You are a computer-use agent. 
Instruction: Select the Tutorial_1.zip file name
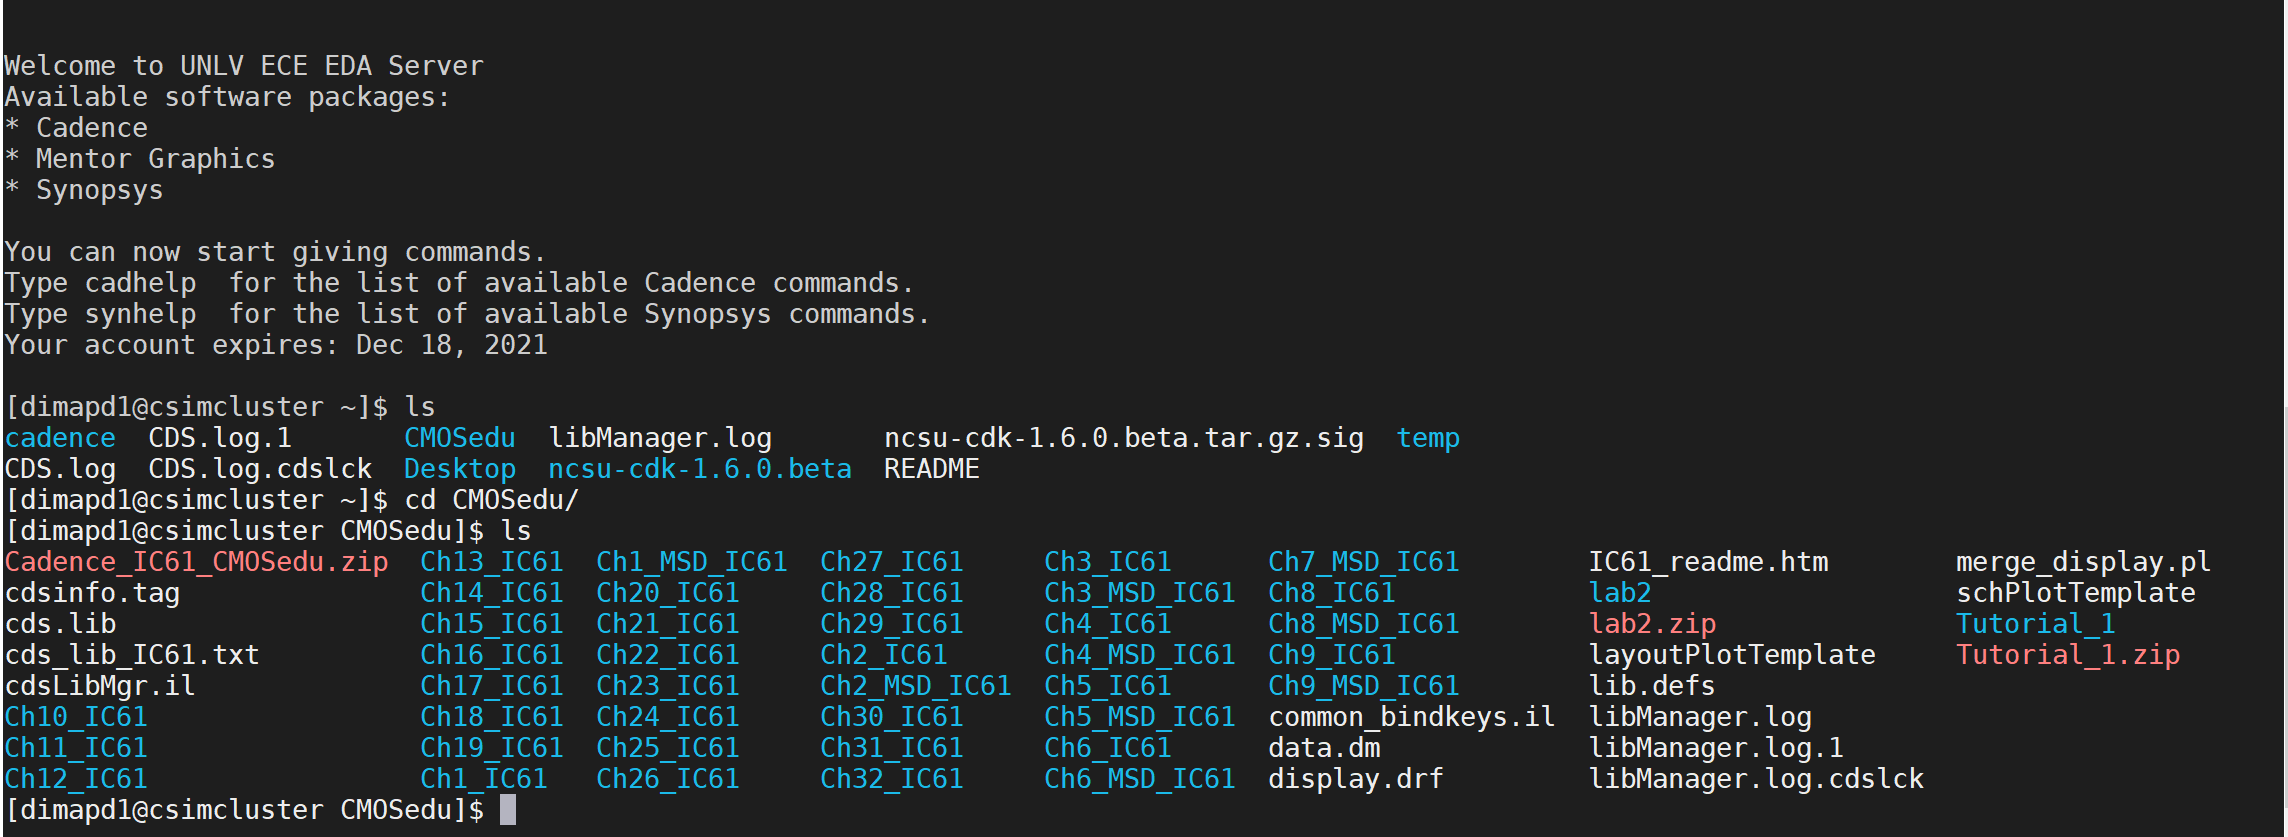point(2067,655)
